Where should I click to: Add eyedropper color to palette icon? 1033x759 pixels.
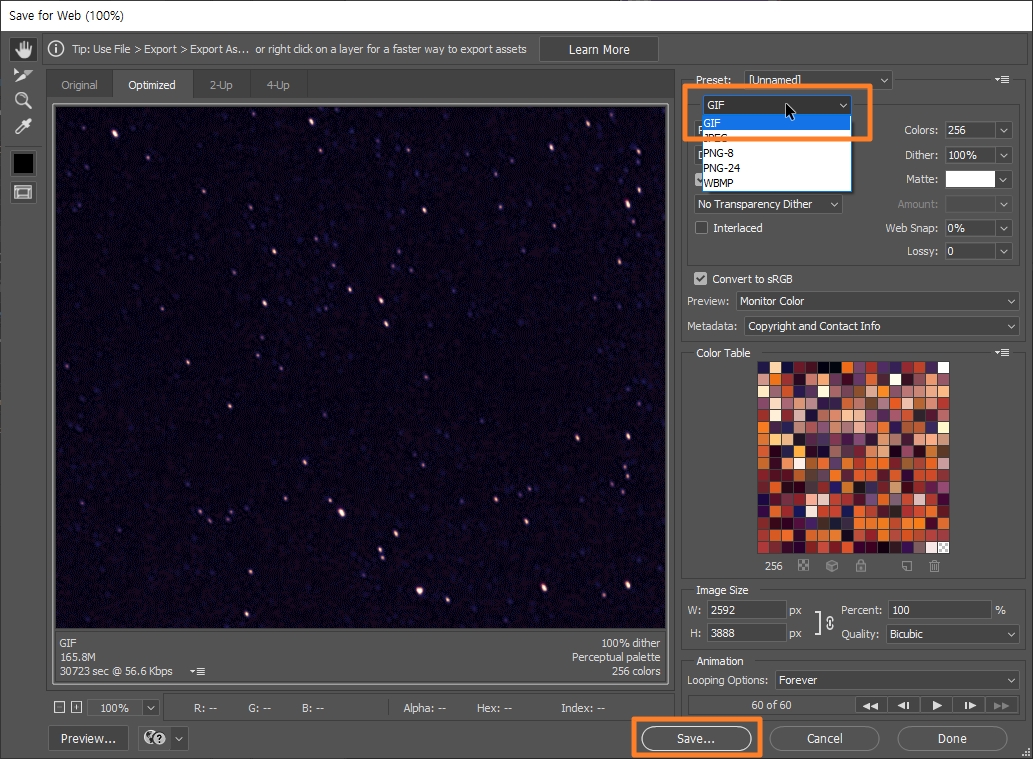(907, 566)
